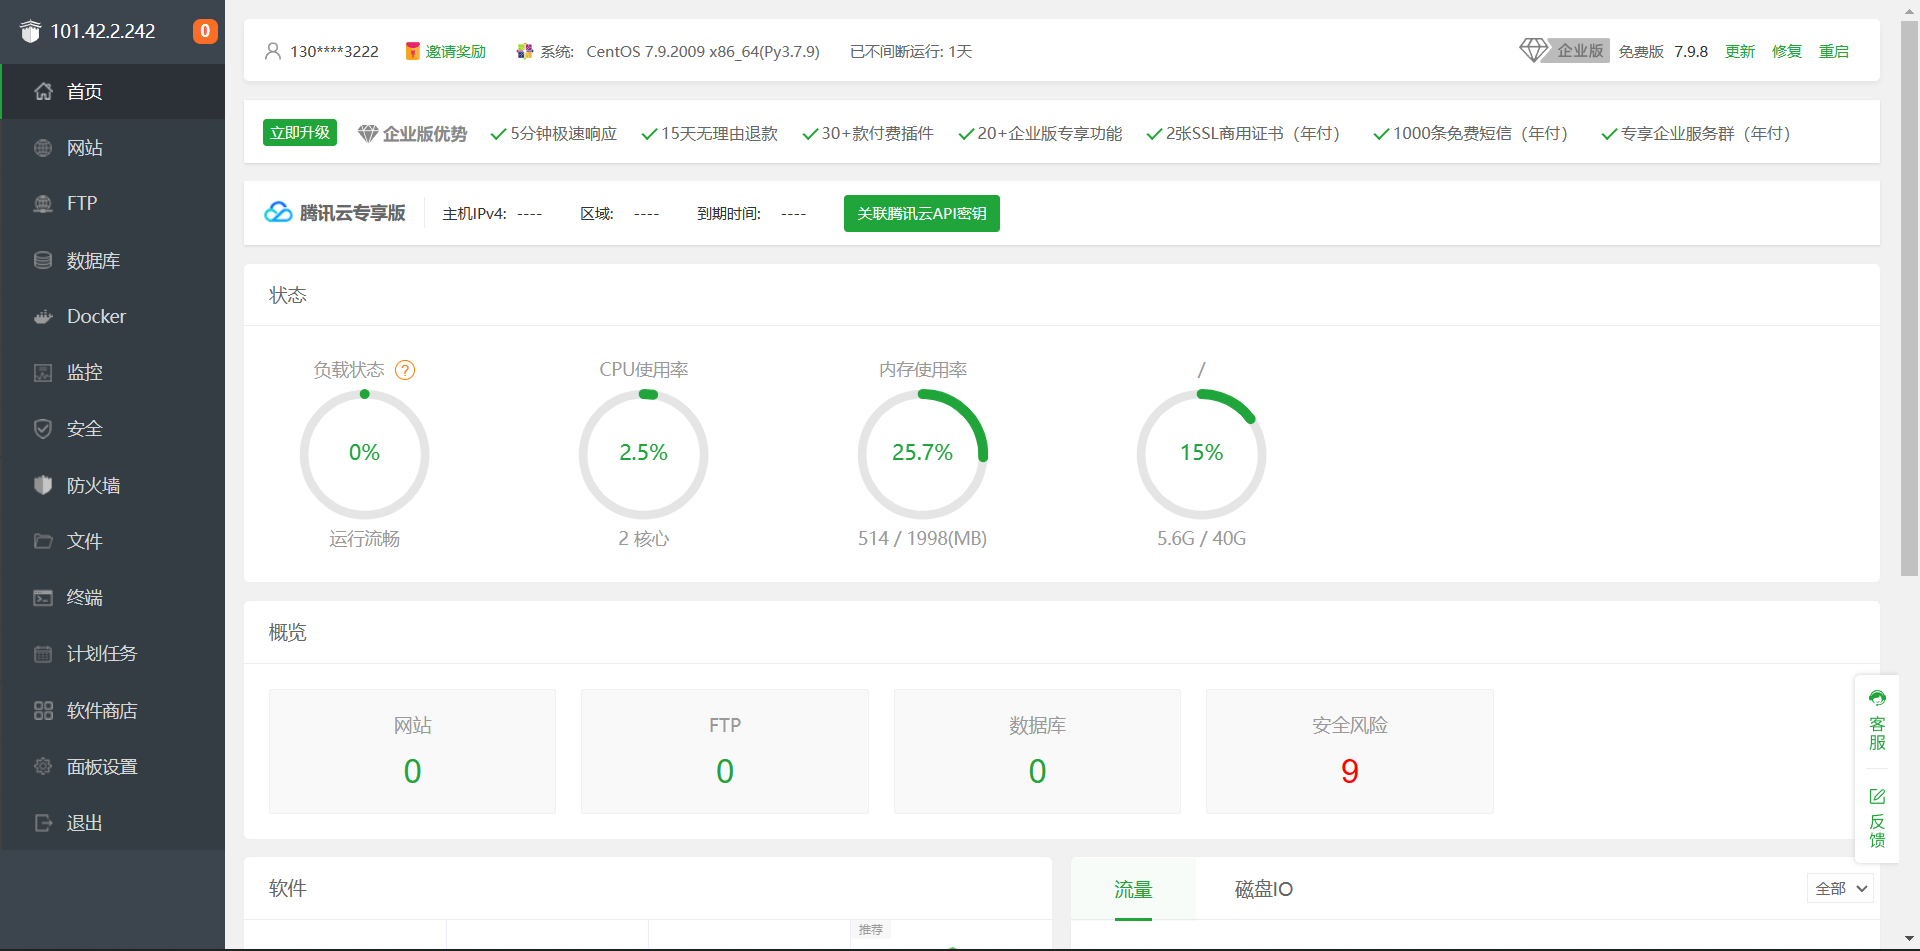1920x951 pixels.
Task: Click the monitor icon beside 监控
Action: pyautogui.click(x=43, y=373)
